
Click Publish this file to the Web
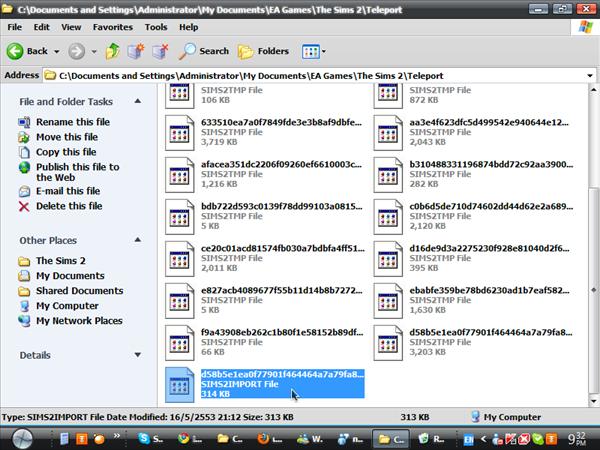coord(77,172)
